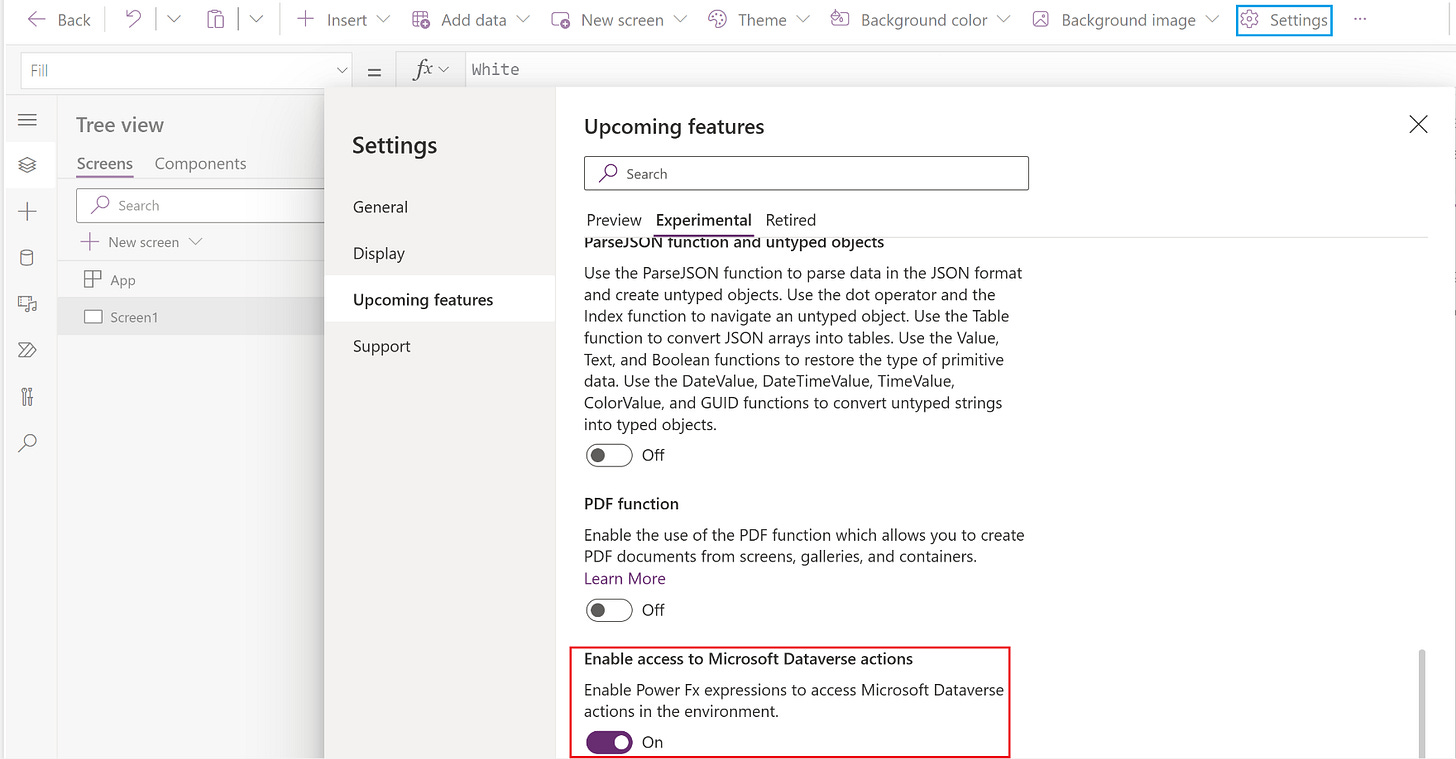Switch to the Components tab
Image resolution: width=1456 pixels, height=759 pixels.
(200, 164)
